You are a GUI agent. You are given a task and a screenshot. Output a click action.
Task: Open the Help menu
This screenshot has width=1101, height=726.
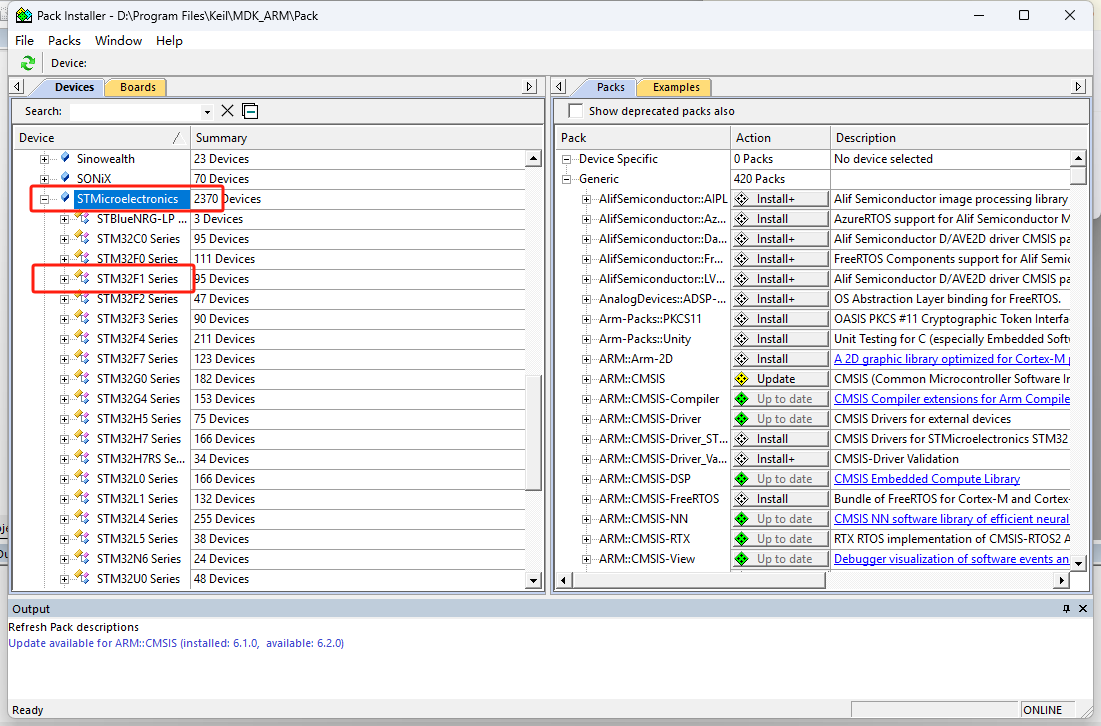click(169, 41)
